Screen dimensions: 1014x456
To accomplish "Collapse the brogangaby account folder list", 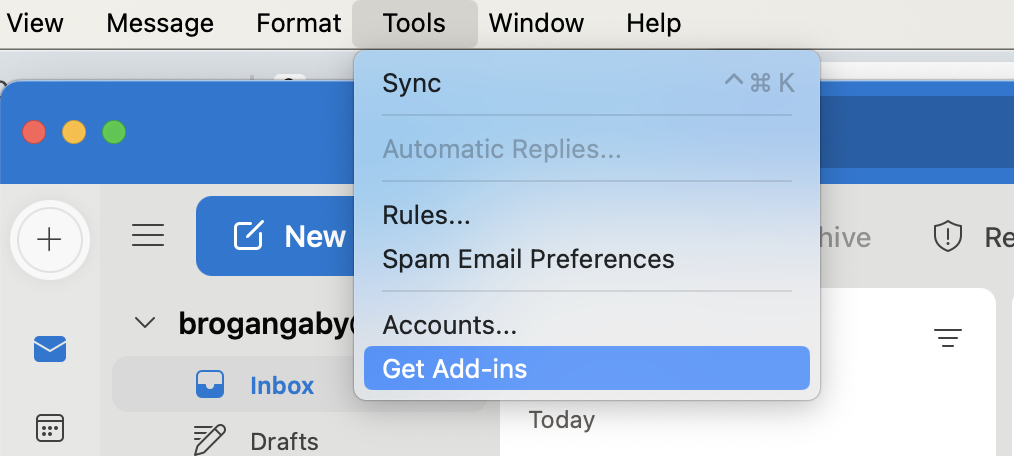I will pos(146,323).
